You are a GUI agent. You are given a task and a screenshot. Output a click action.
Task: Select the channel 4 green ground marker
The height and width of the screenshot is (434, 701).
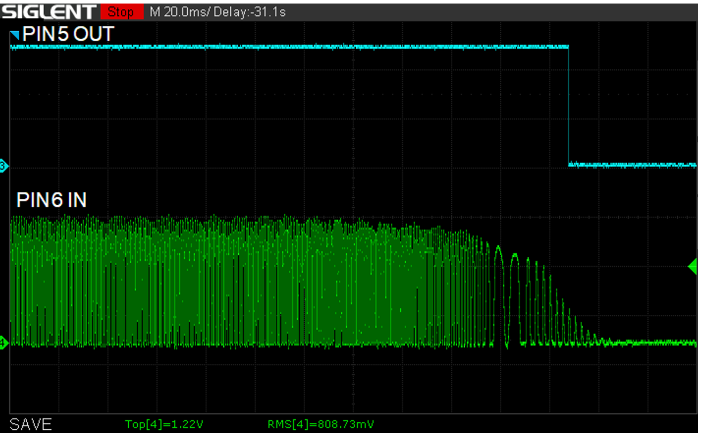4,343
